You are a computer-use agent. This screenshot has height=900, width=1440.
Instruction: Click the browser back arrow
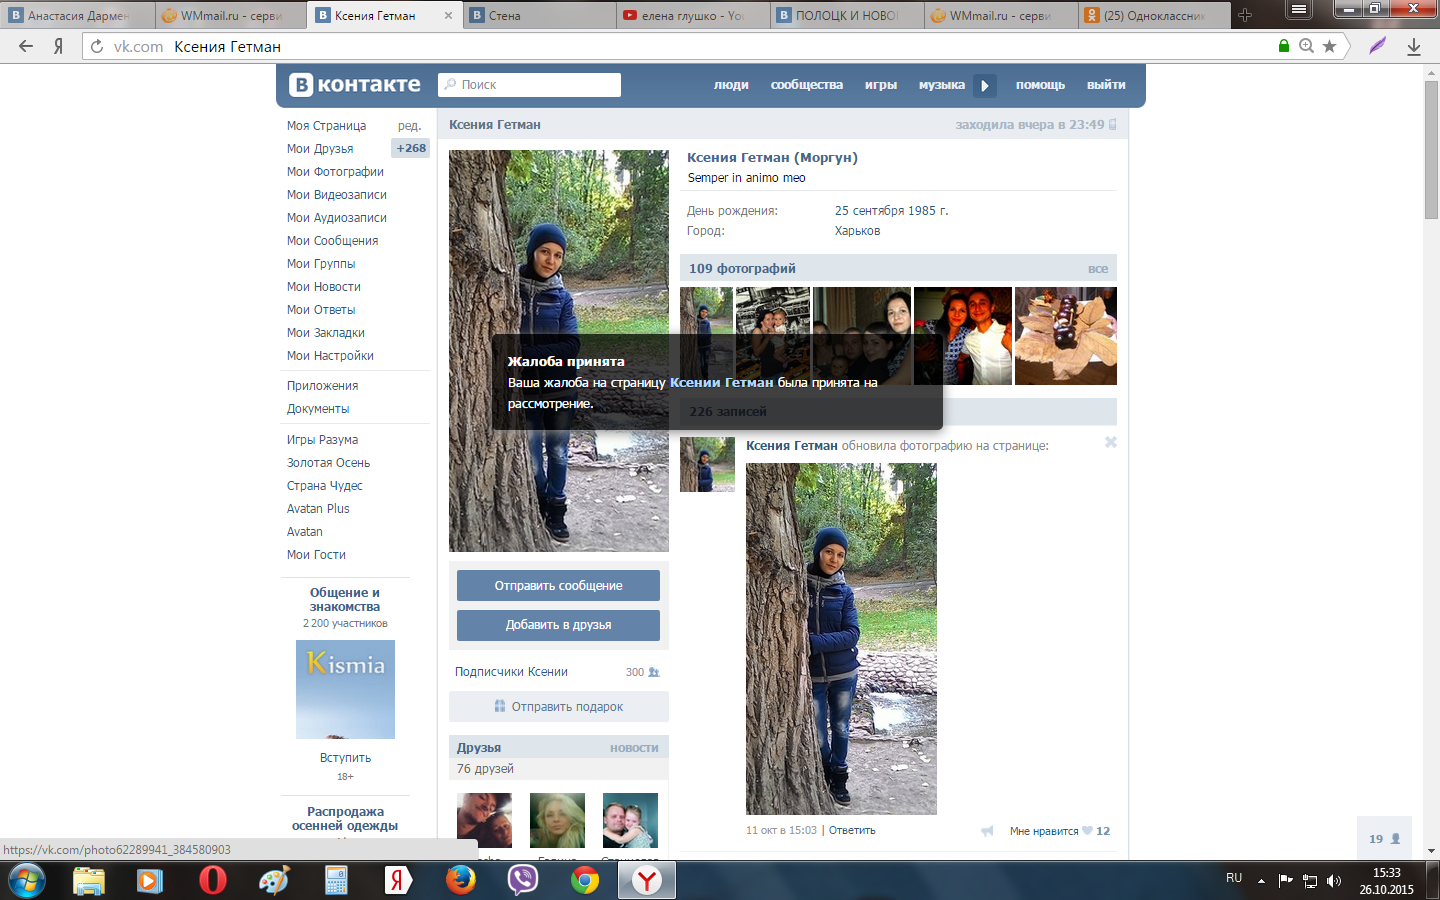26,46
